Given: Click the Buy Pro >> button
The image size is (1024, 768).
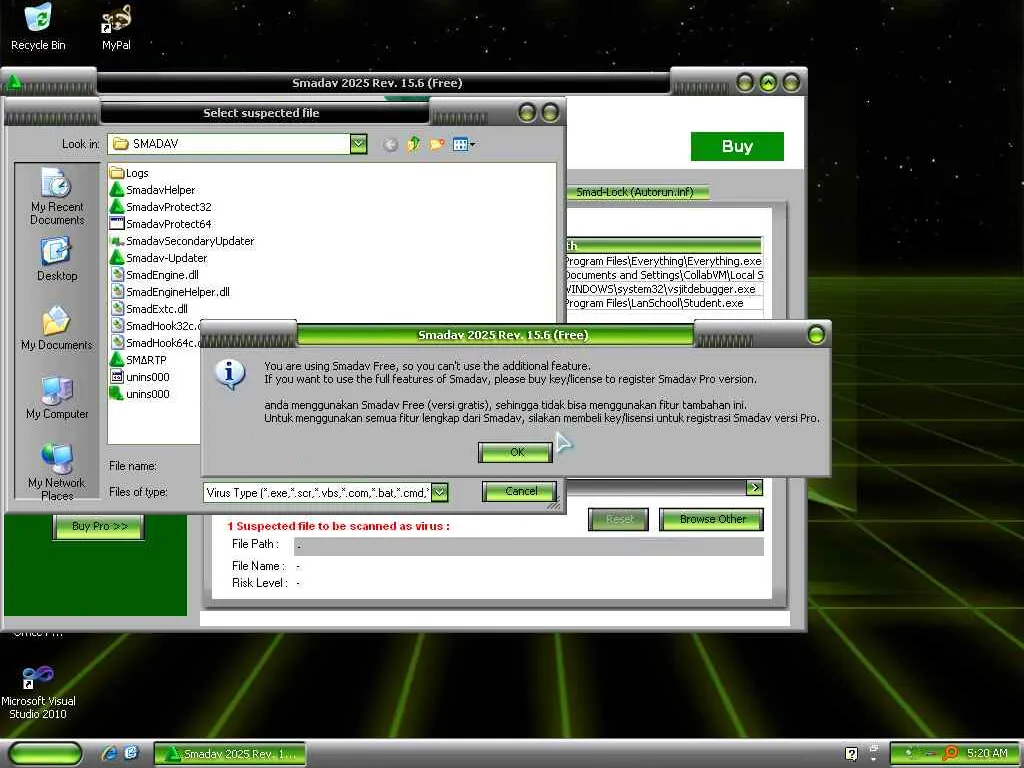Looking at the screenshot, I should [99, 526].
